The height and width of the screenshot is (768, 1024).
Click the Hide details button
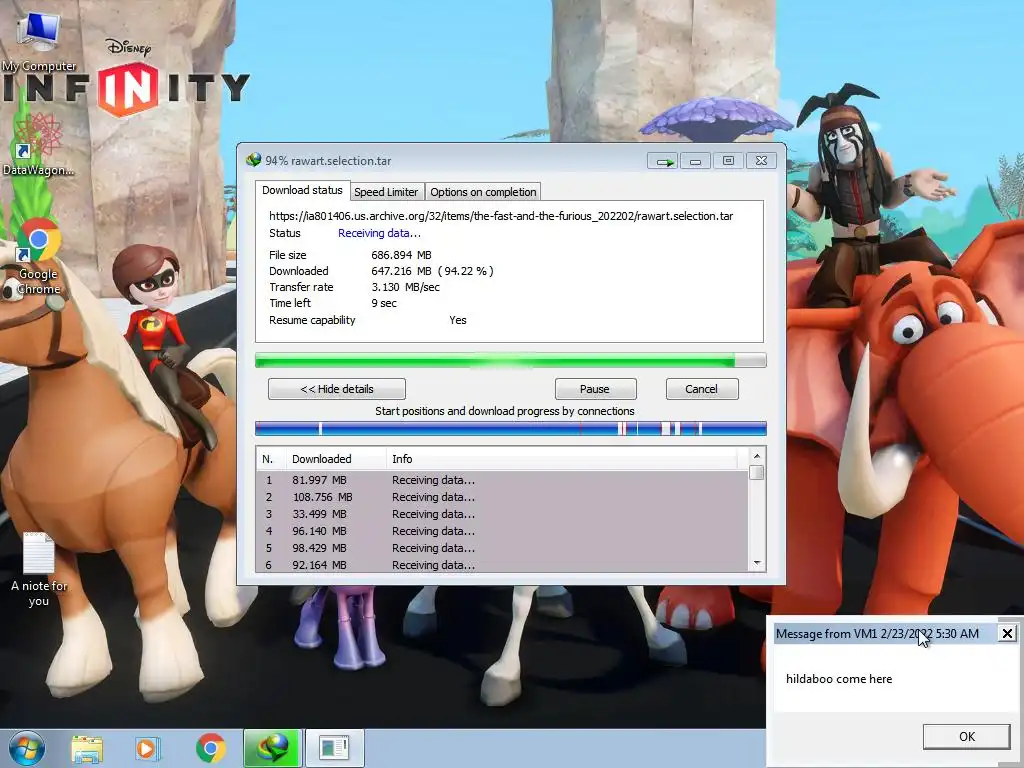(337, 389)
